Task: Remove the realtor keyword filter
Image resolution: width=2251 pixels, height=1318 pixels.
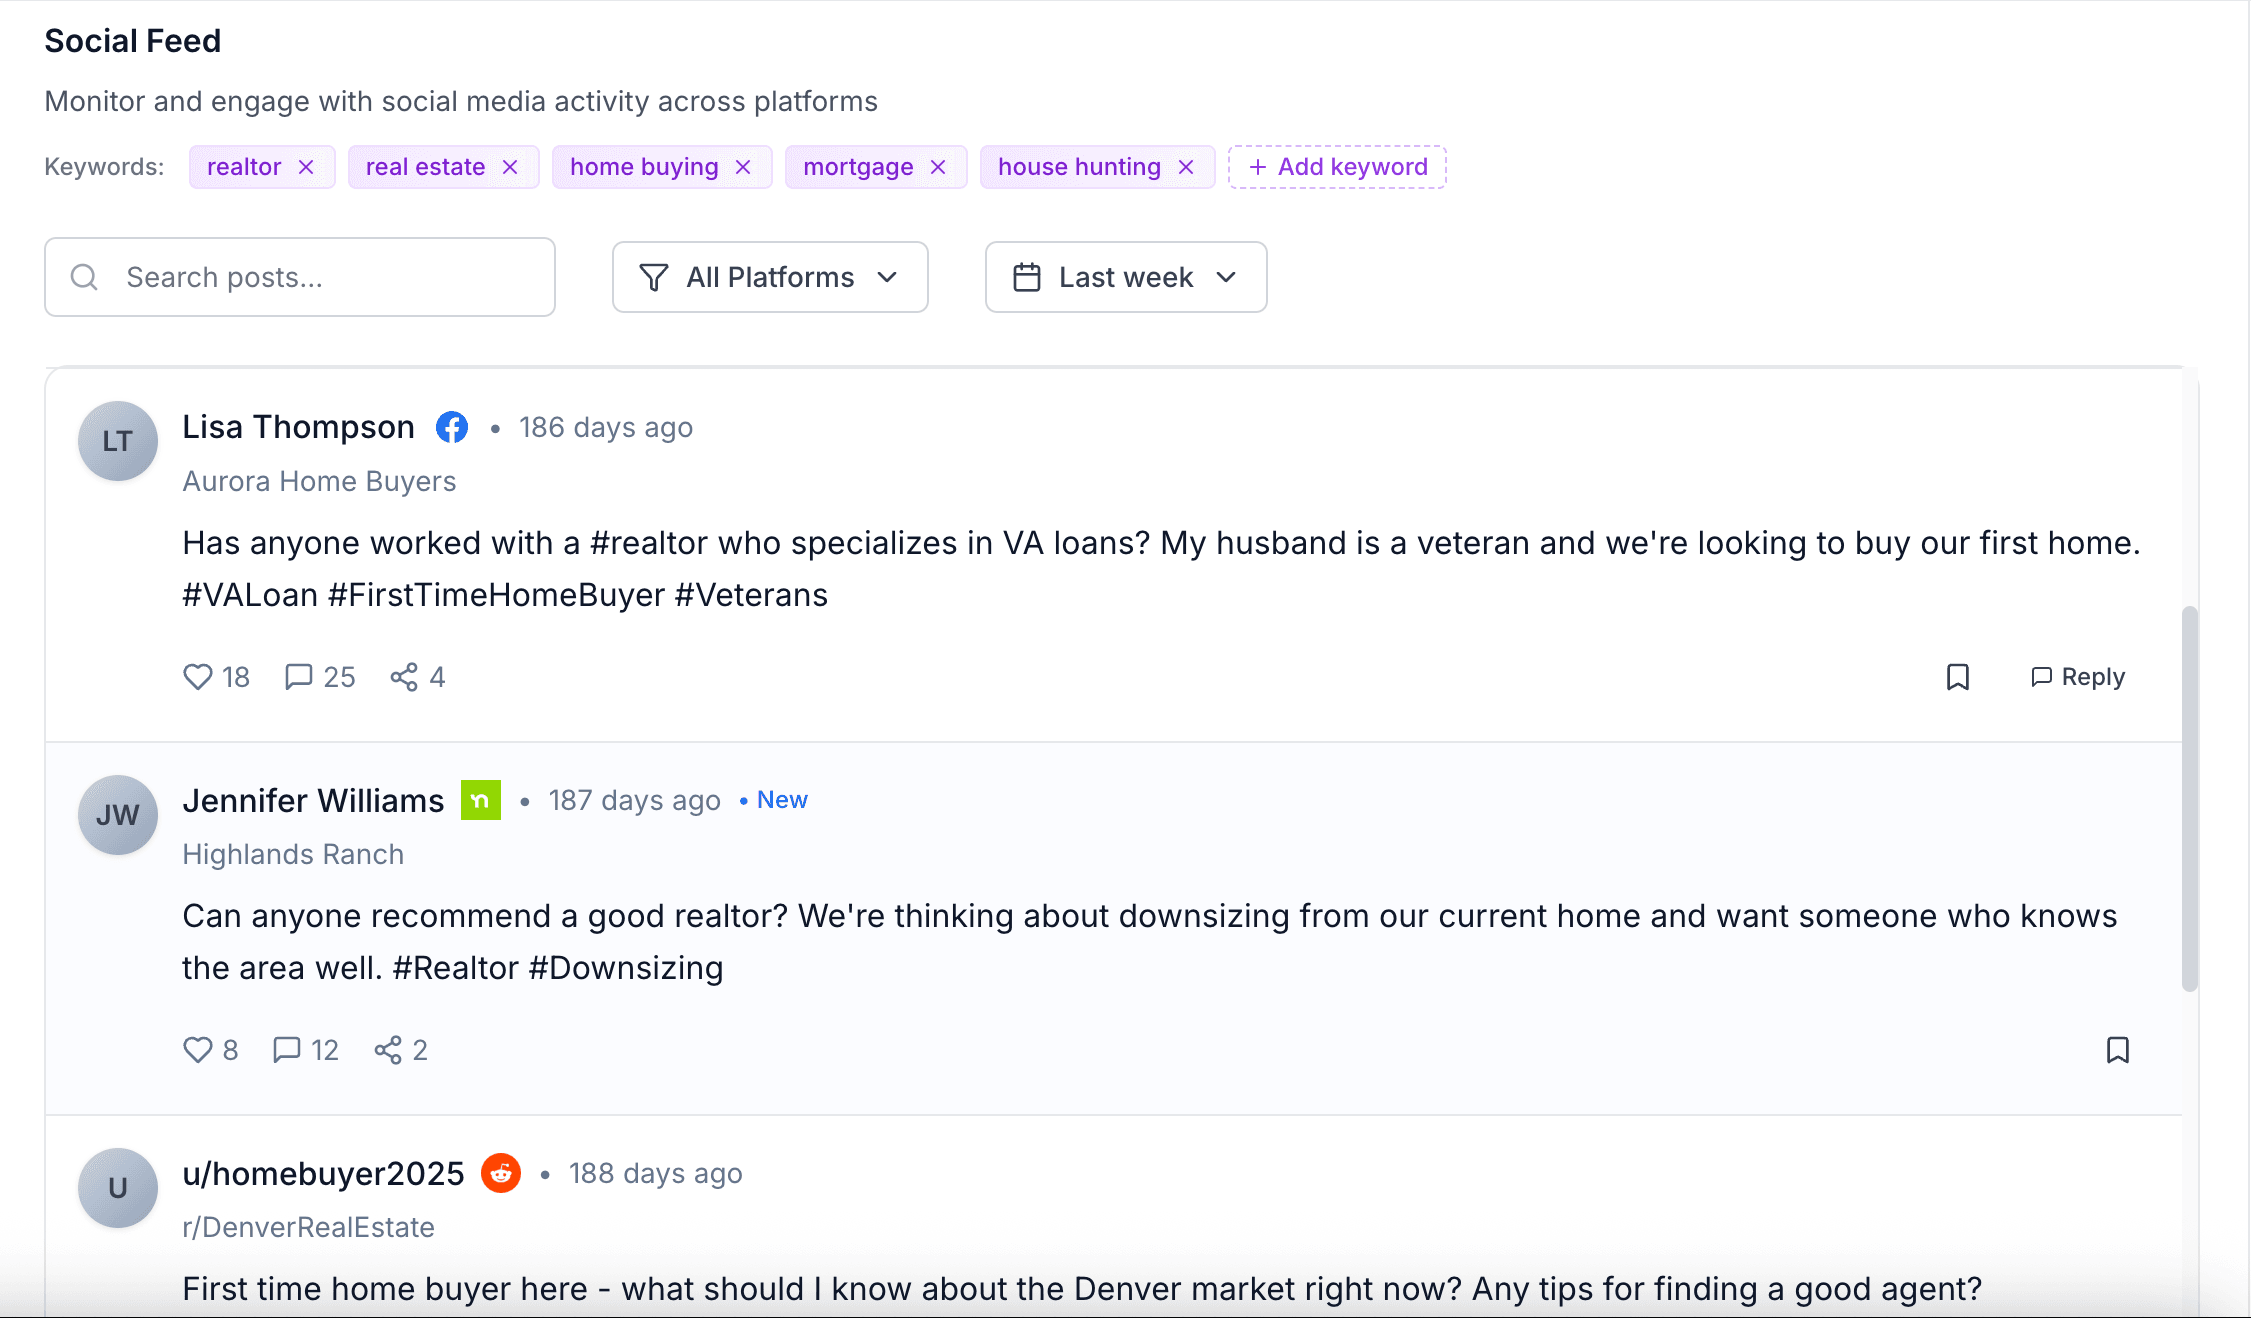Action: click(x=307, y=167)
